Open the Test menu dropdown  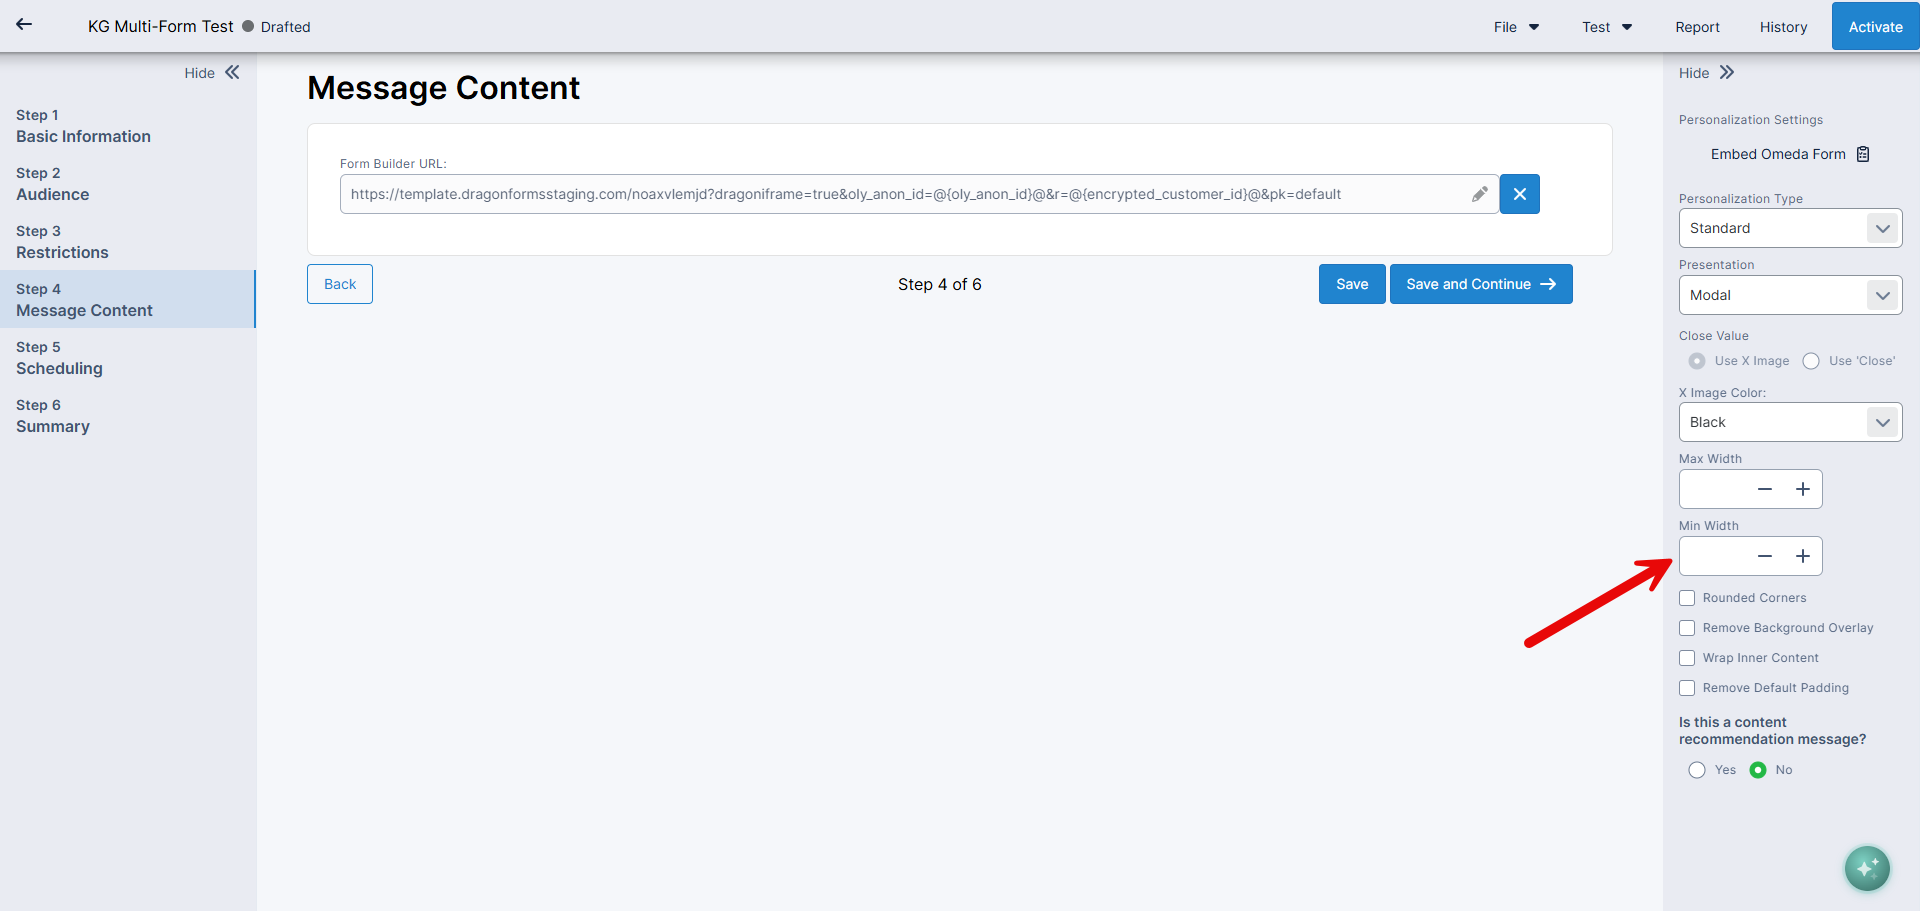pos(1607,27)
